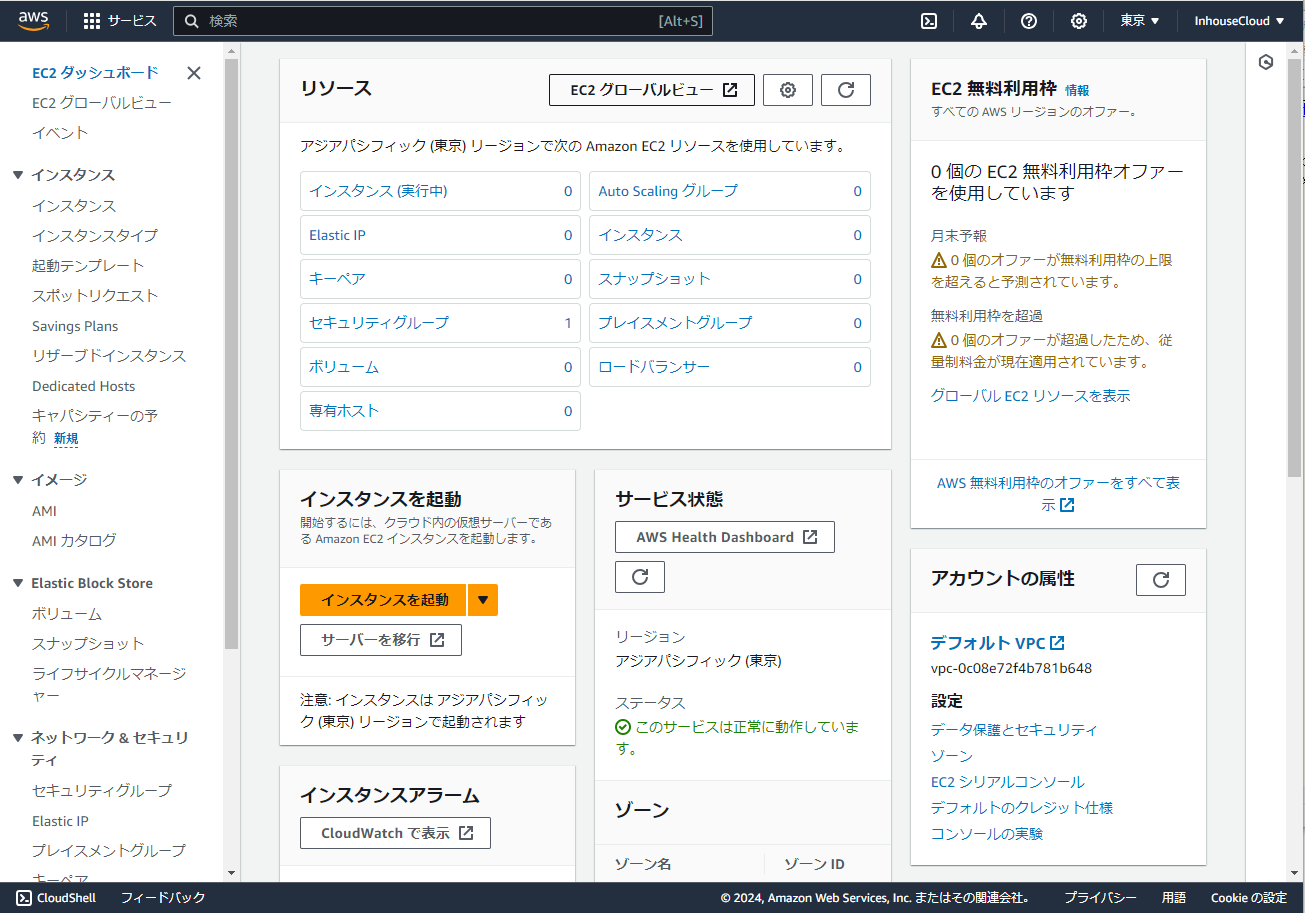Open CloudShell from the top navigation icon

(929, 21)
